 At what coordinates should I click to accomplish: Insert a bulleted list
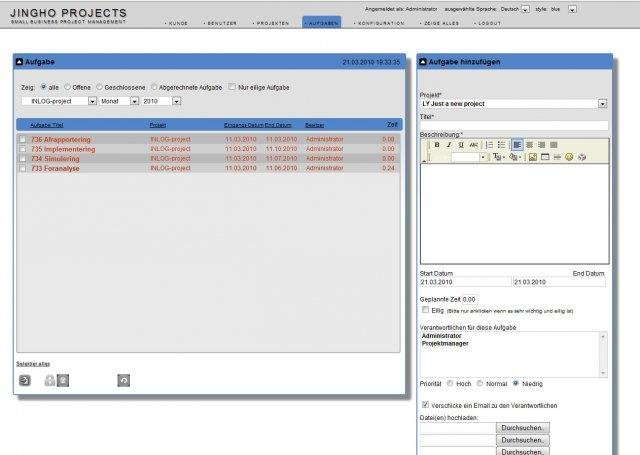[501, 145]
